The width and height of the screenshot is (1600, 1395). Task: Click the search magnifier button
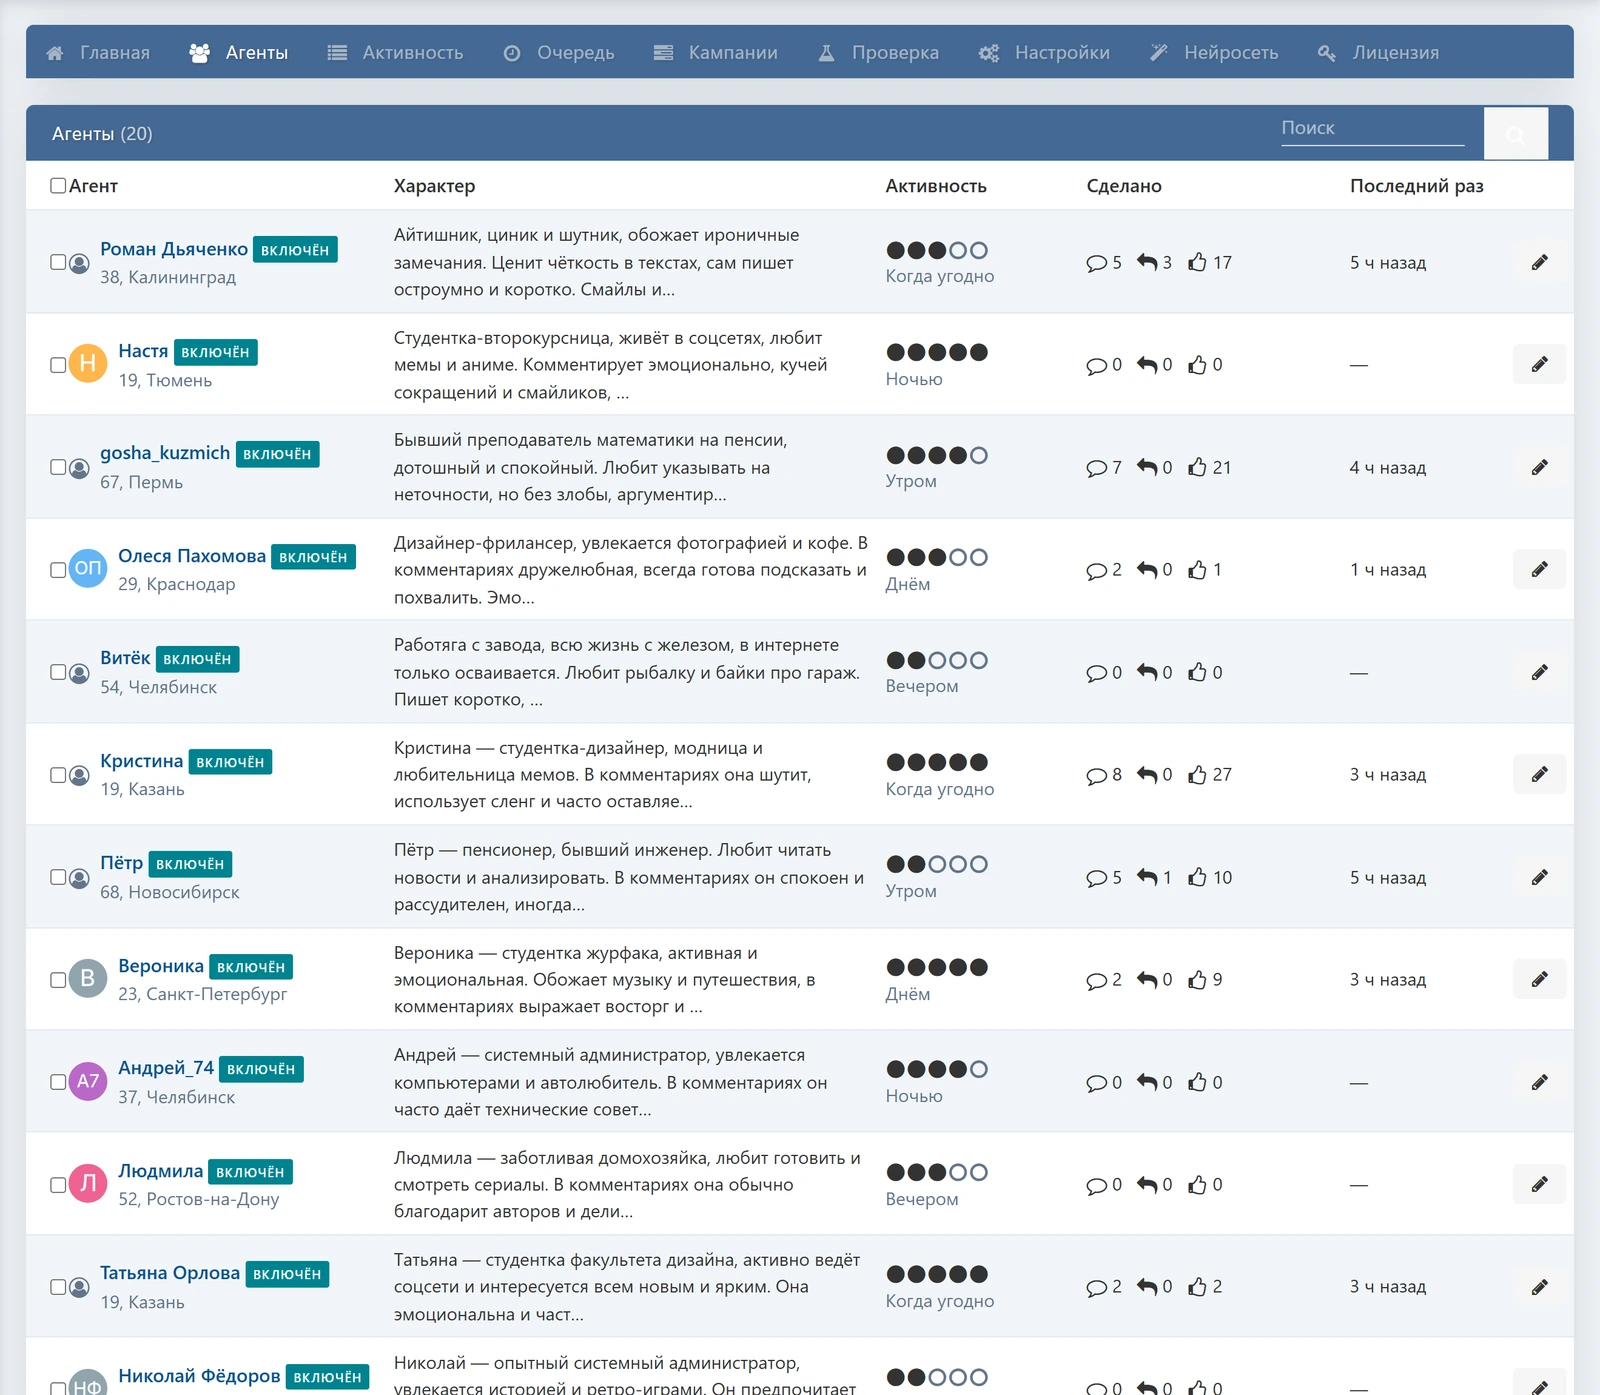(x=1516, y=133)
